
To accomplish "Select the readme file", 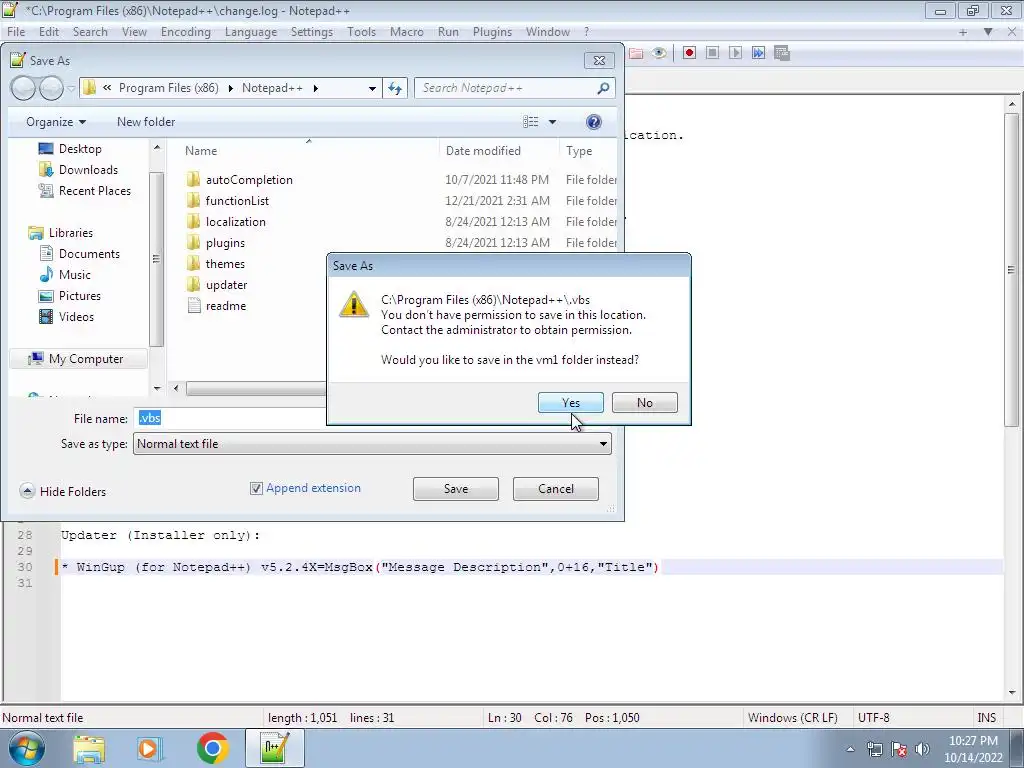I will (225, 306).
